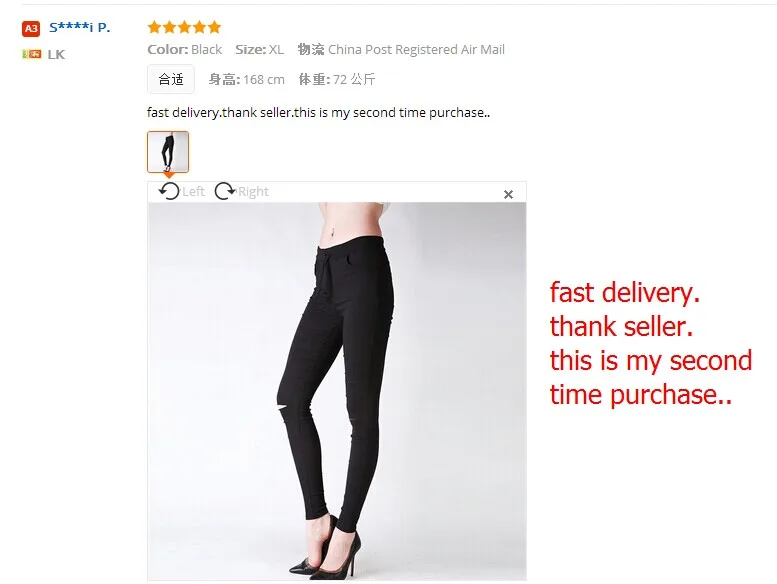Click the LK country flag icon

click(x=32, y=54)
